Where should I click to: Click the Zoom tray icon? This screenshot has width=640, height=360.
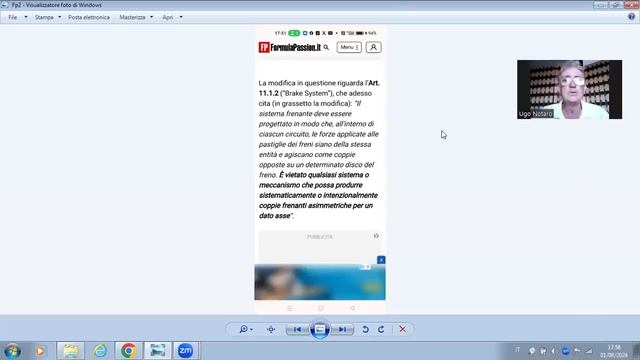(565, 351)
